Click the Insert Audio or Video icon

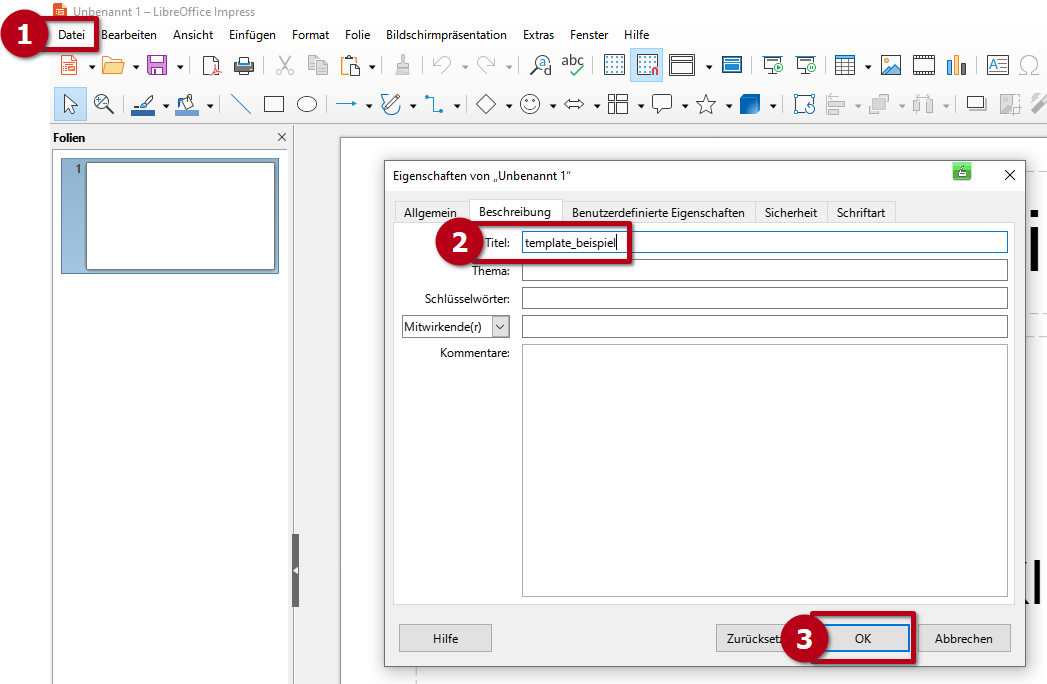(923, 65)
